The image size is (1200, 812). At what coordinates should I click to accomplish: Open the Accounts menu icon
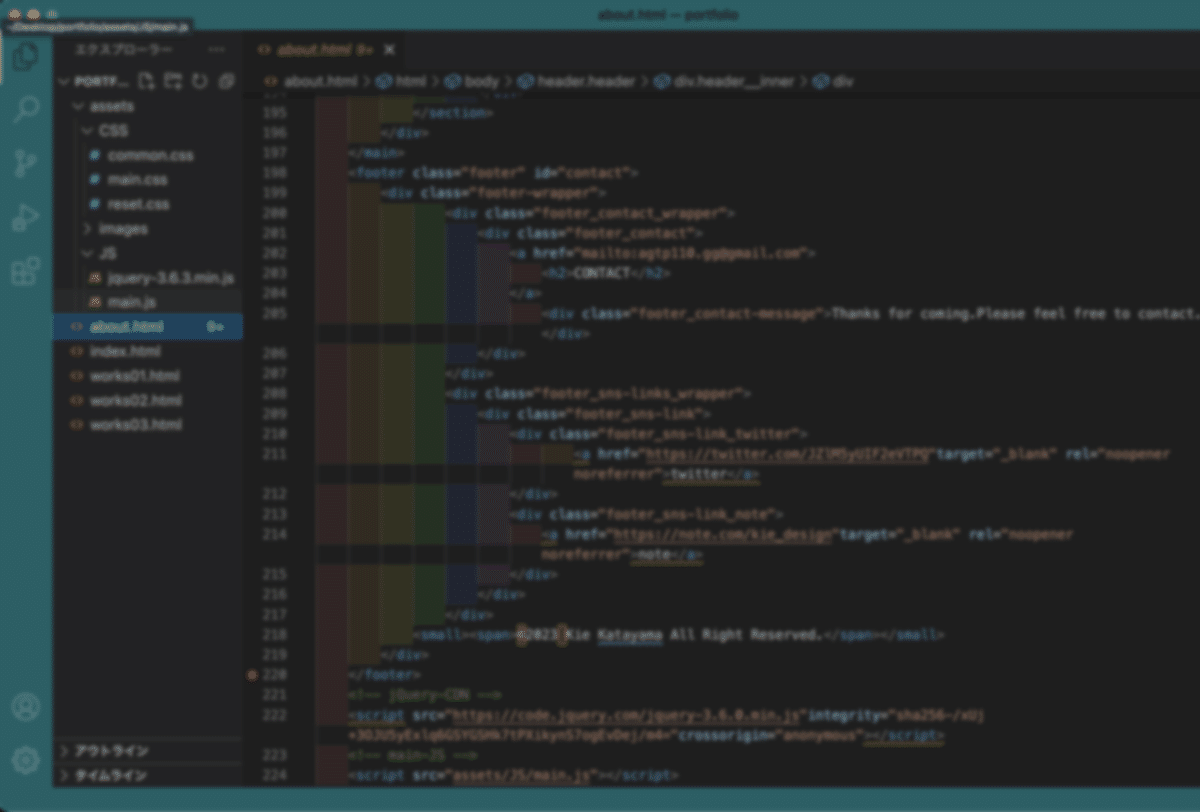tap(25, 707)
